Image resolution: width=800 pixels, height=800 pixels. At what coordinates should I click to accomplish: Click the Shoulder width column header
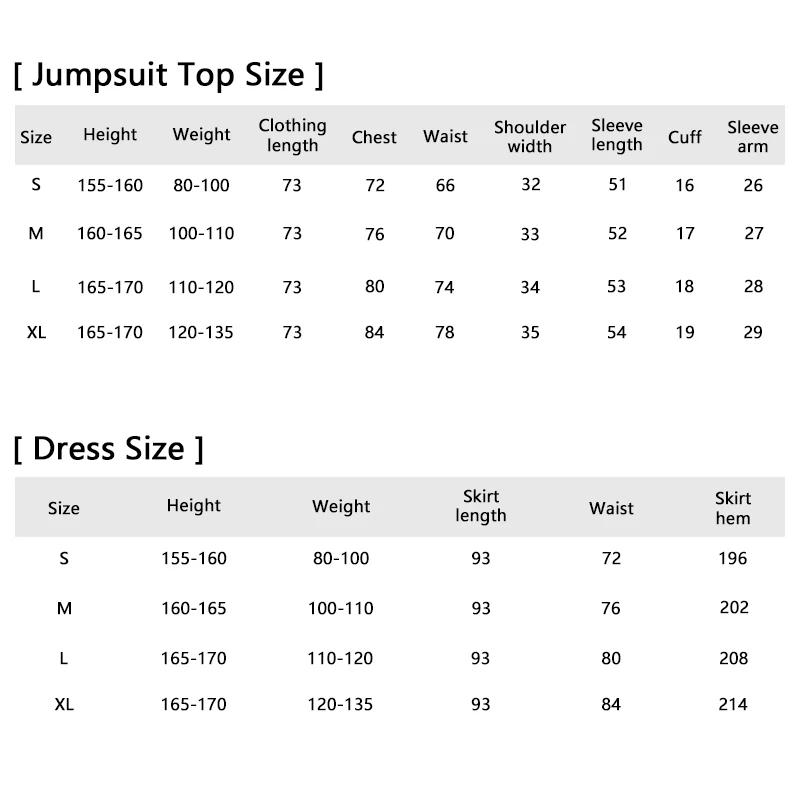530,137
